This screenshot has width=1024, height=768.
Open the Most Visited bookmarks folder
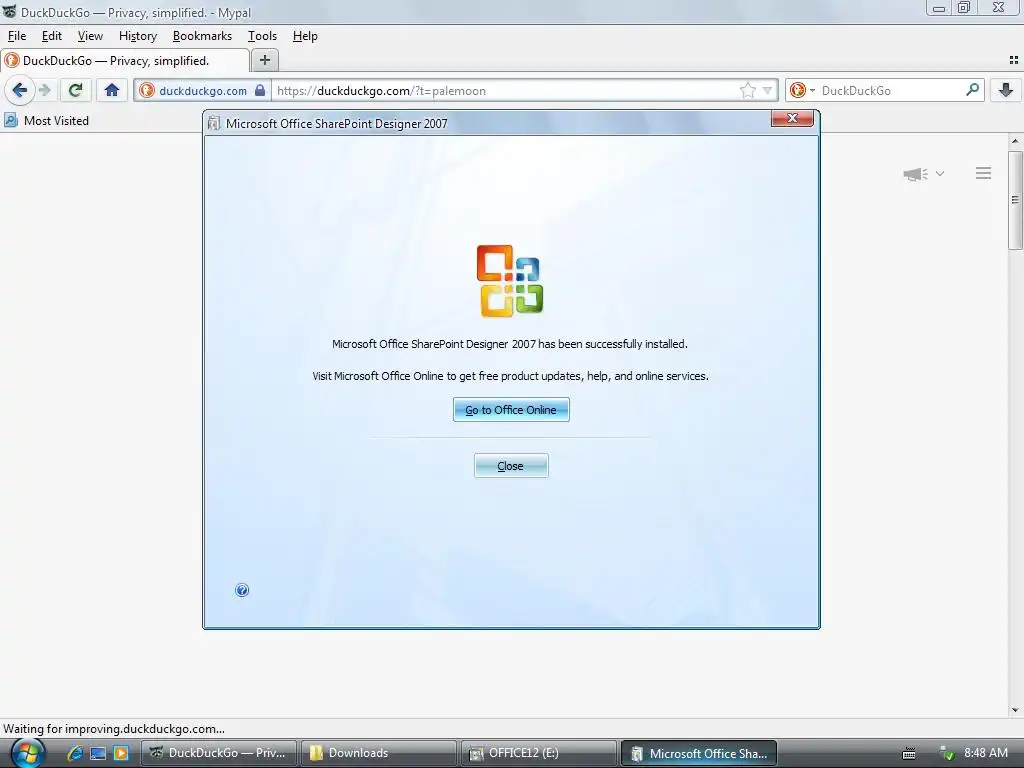tap(46, 121)
